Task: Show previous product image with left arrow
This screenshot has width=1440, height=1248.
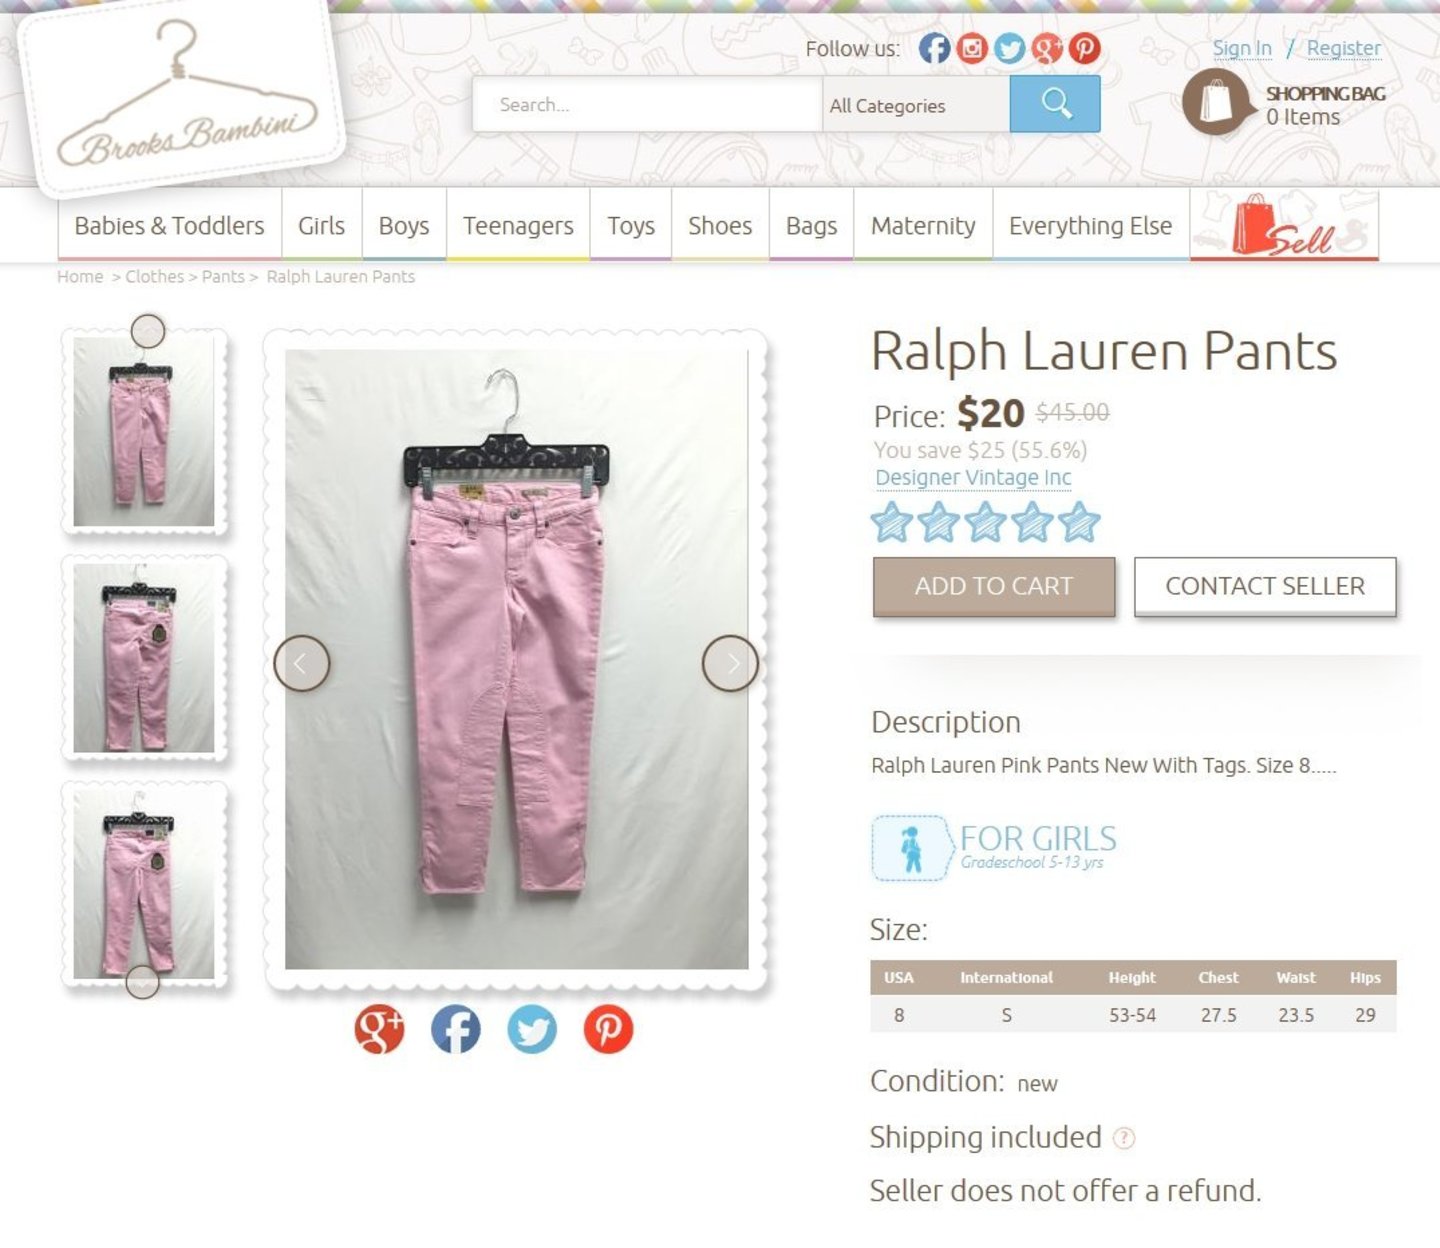Action: point(302,663)
